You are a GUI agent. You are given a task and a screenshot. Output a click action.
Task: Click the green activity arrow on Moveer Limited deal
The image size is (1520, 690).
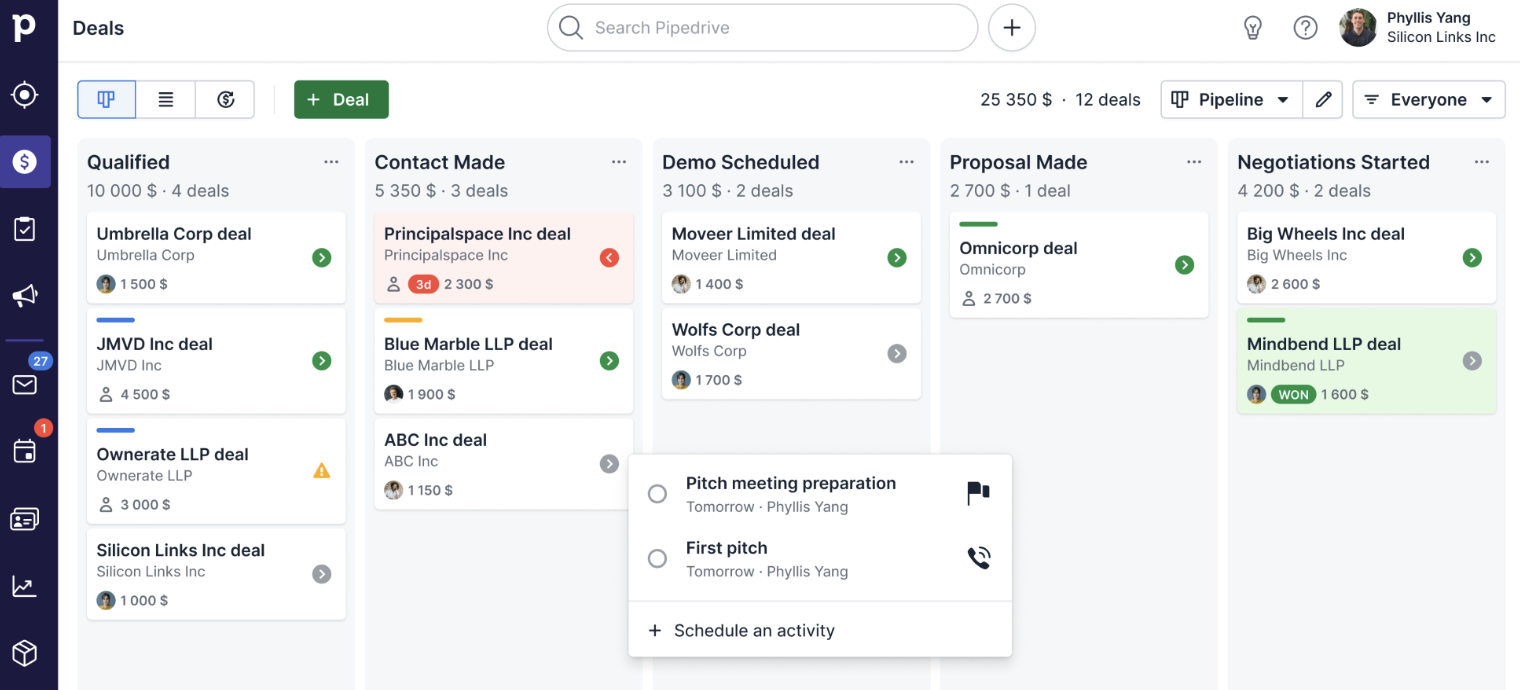pos(897,258)
